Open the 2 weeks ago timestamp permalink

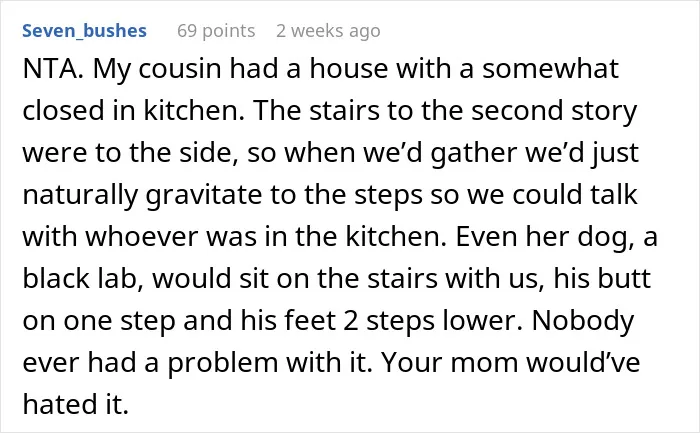328,31
